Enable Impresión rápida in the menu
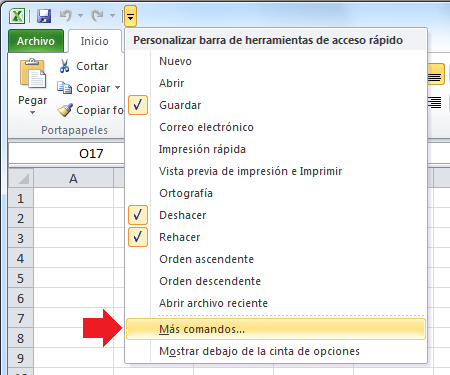The image size is (450, 375). coord(276,149)
